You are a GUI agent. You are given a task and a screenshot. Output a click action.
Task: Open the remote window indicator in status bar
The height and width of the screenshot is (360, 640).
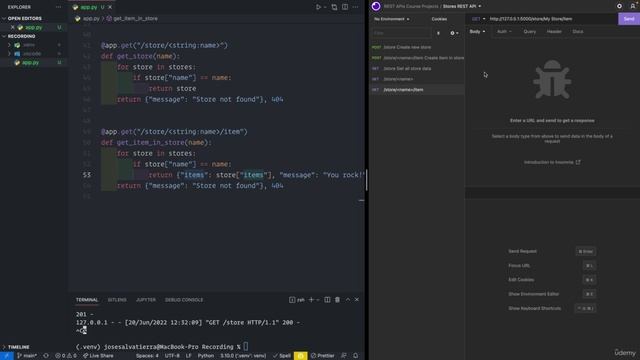coord(7,356)
